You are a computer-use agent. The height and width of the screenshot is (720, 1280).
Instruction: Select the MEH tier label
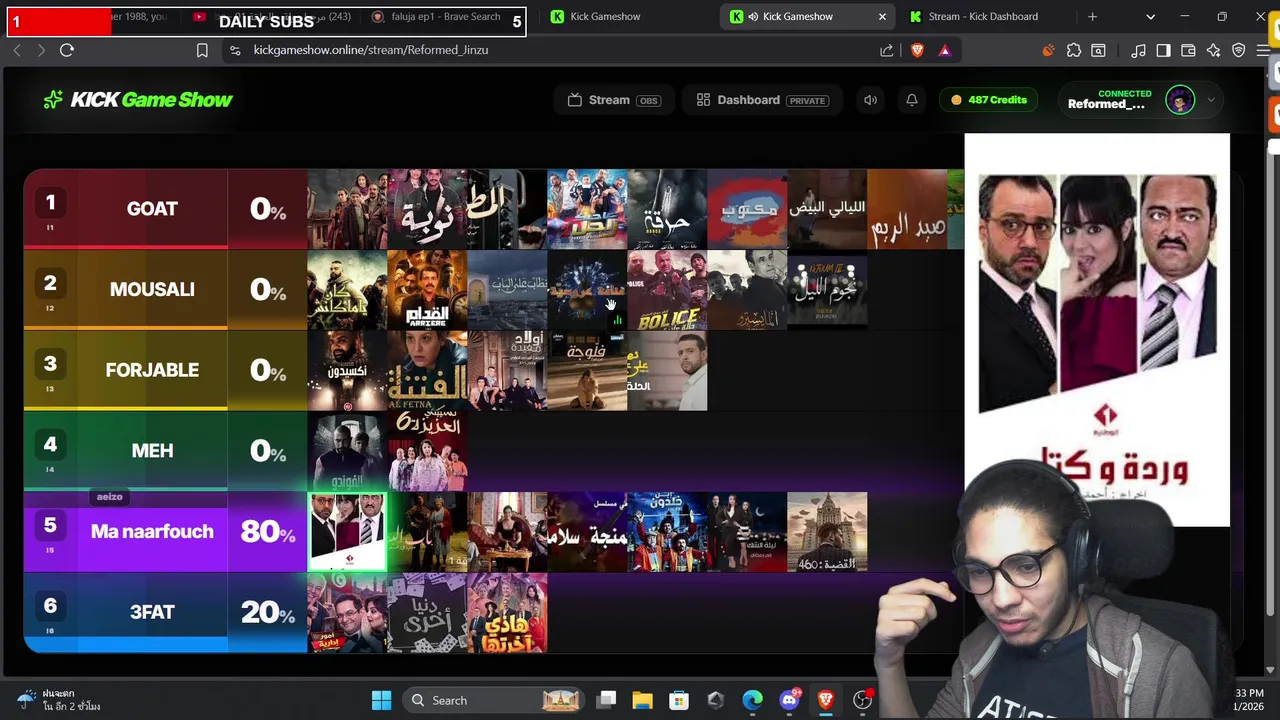(152, 451)
